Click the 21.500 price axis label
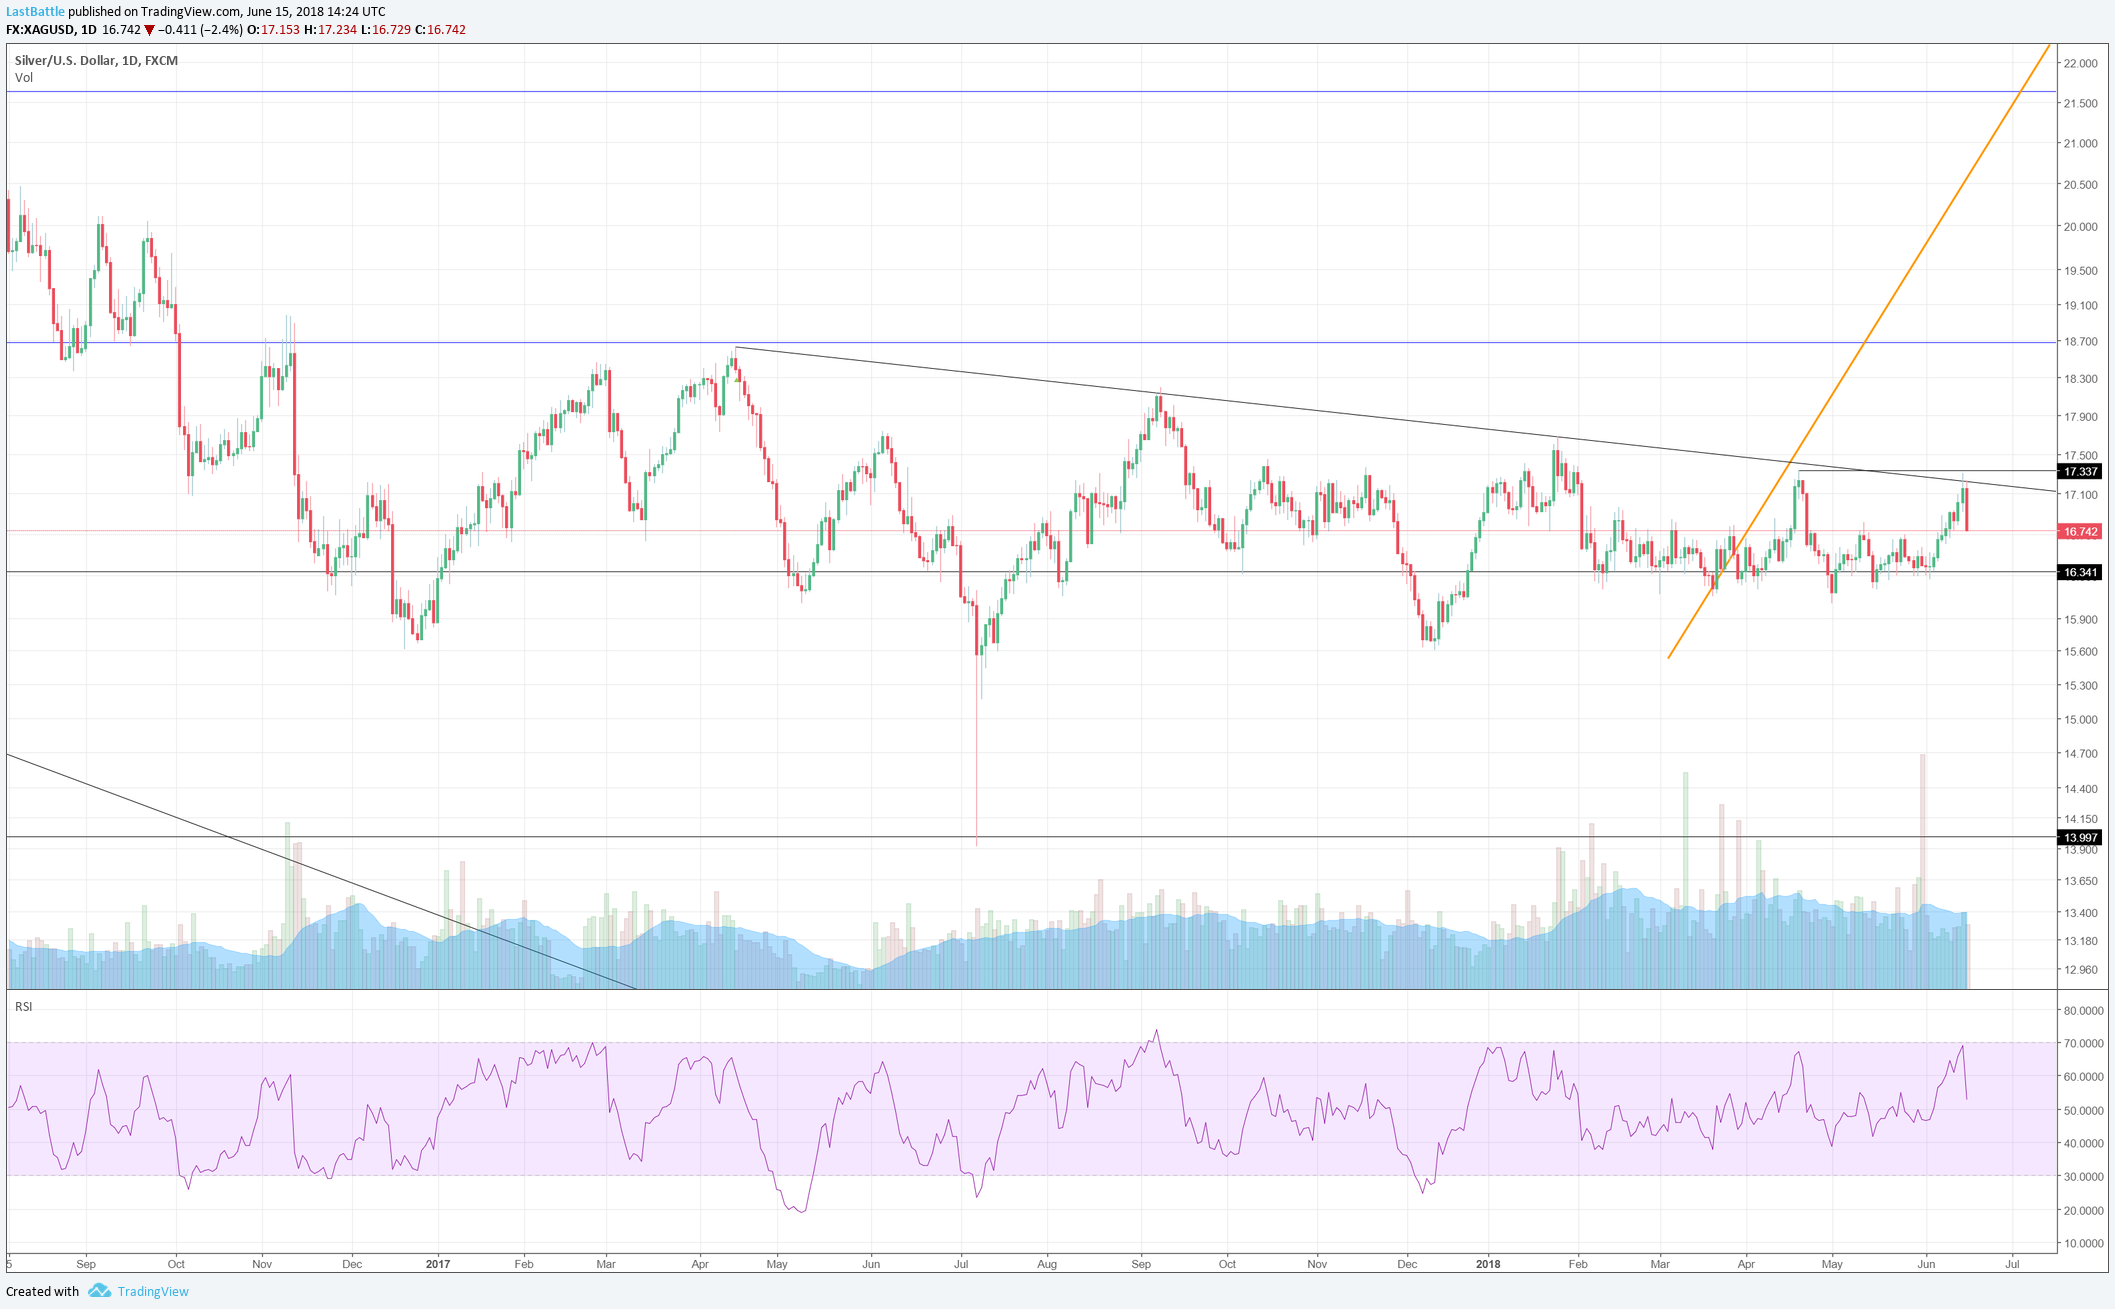This screenshot has width=2115, height=1309. [2081, 103]
